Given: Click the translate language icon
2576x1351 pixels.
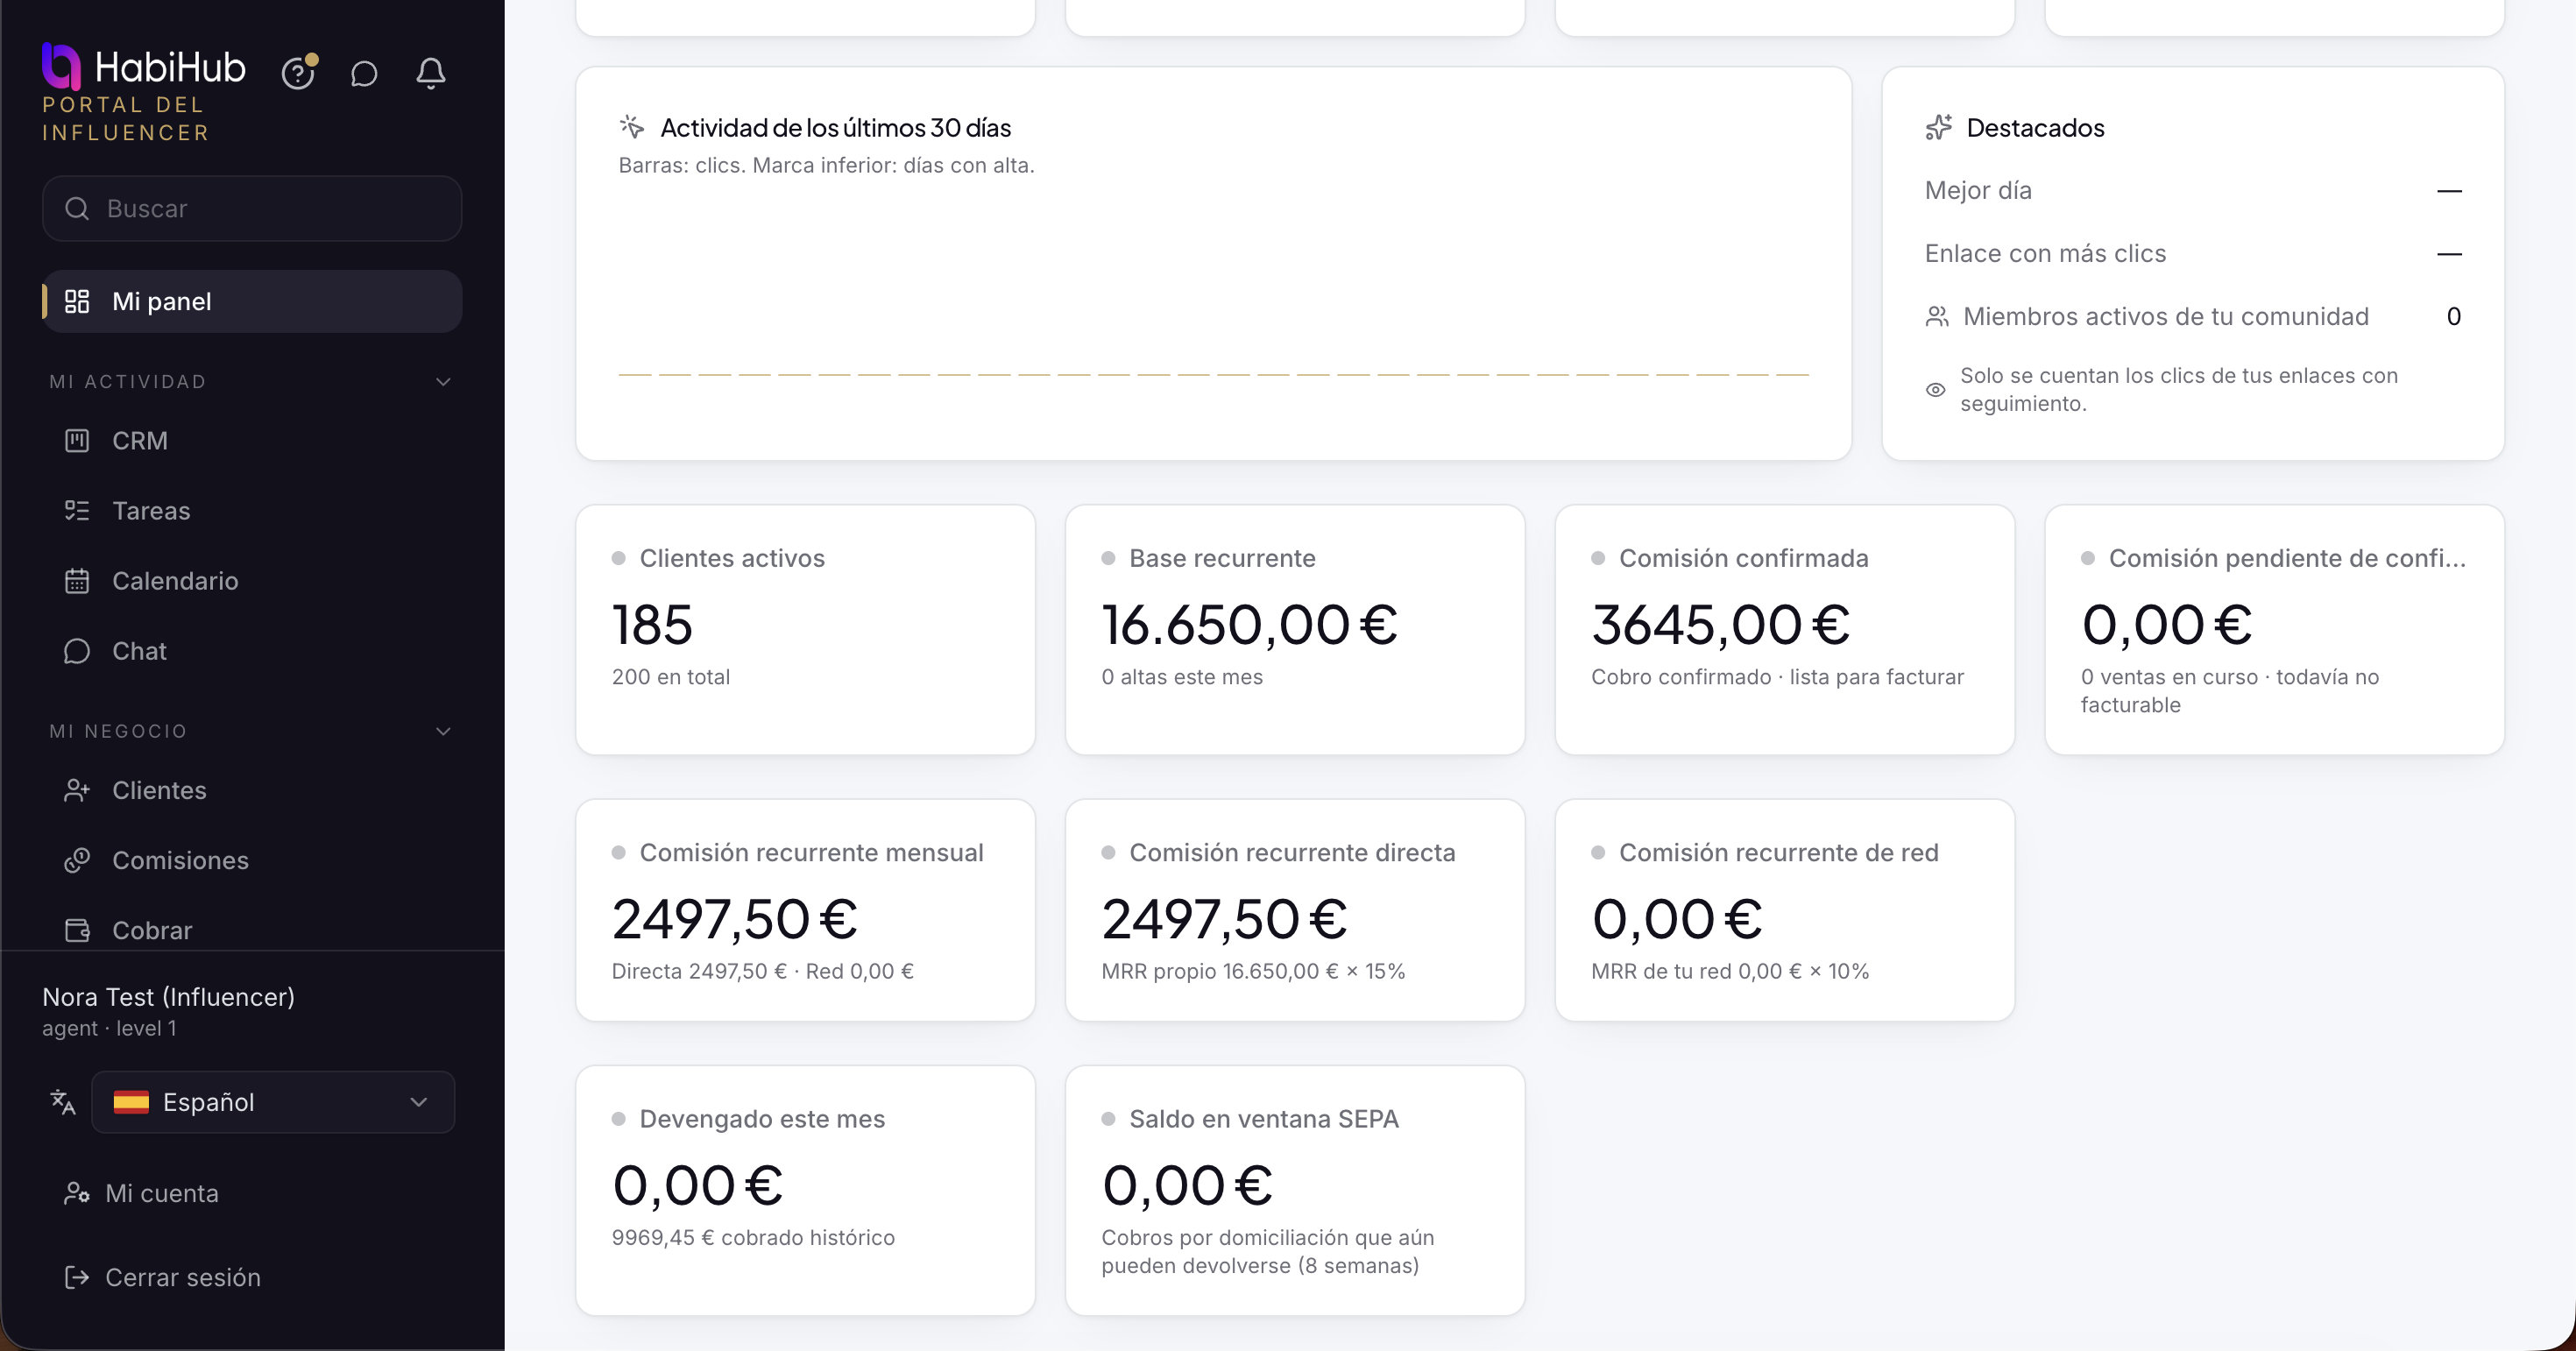Looking at the screenshot, I should [x=62, y=1102].
